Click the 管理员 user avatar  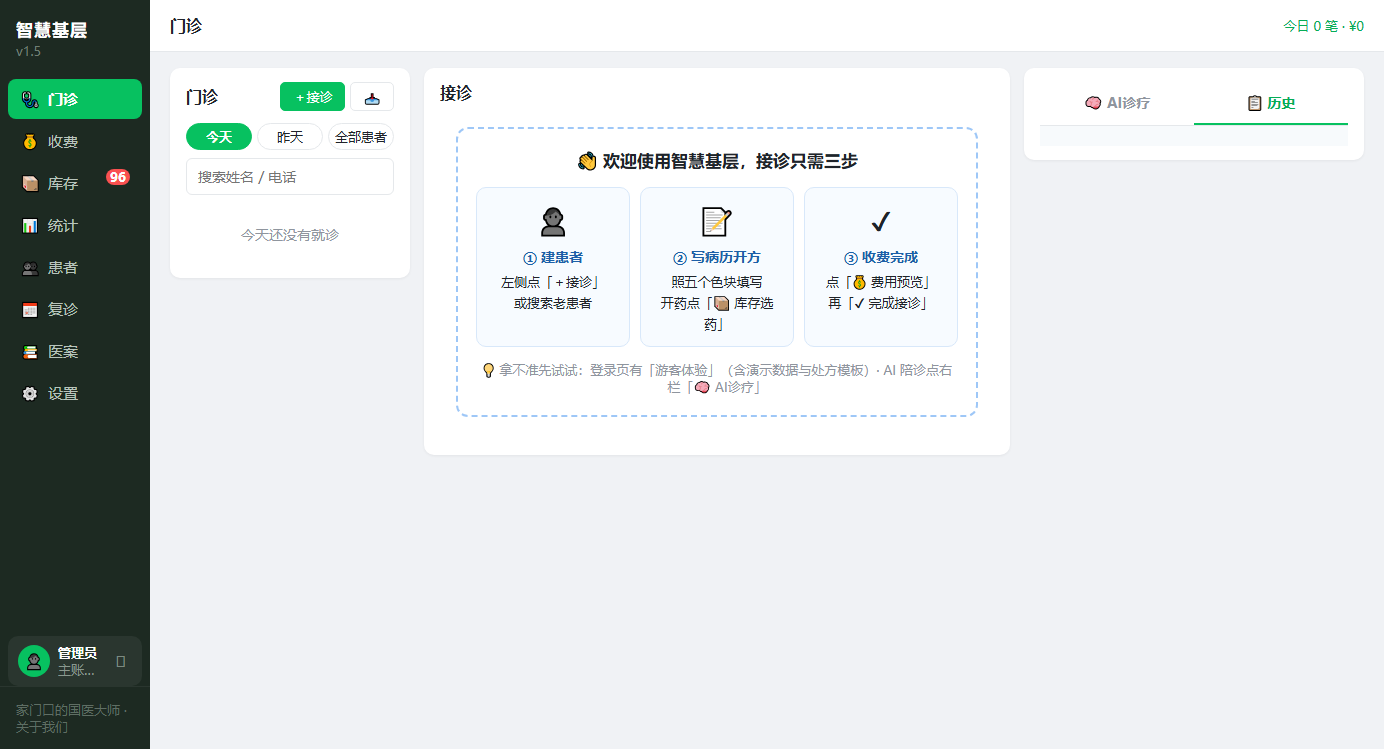(34, 661)
